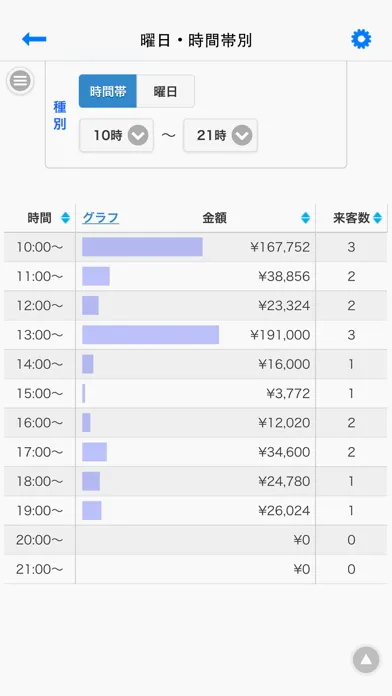Tap the back-to-top triangle button
Image resolution: width=392 pixels, height=696 pixels.
(366, 660)
